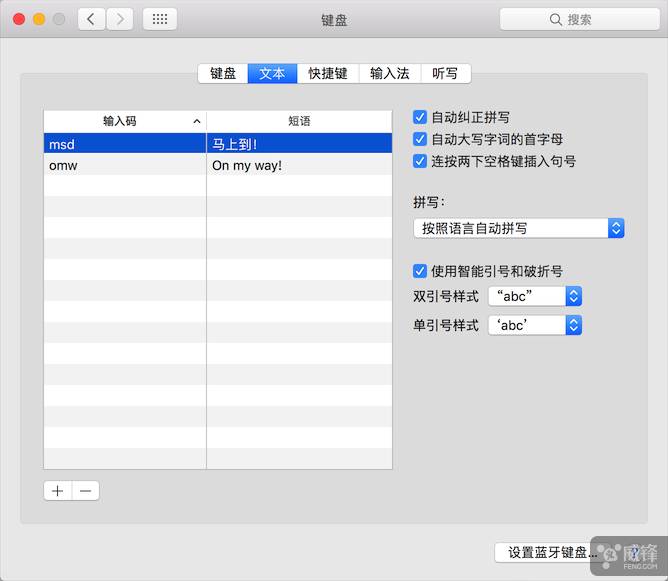The width and height of the screenshot is (668, 581).
Task: Go forward with the right chevron button
Action: pos(120,19)
